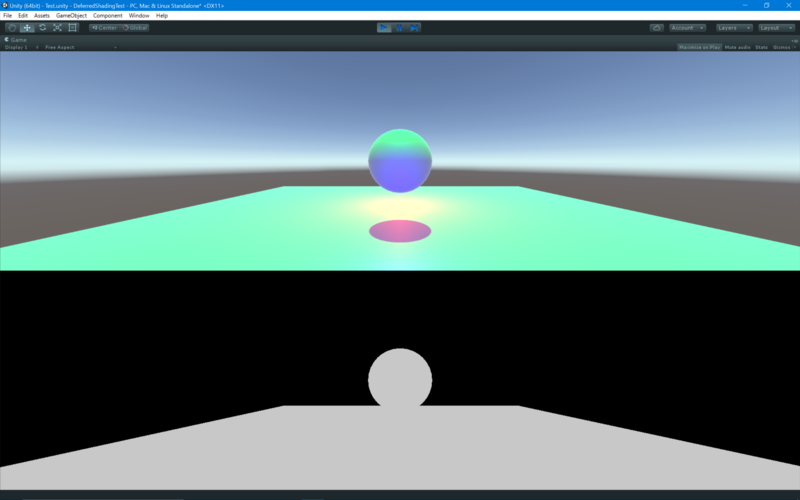Open the Assets menu
Viewport: 800px width, 500px height.
[42, 16]
